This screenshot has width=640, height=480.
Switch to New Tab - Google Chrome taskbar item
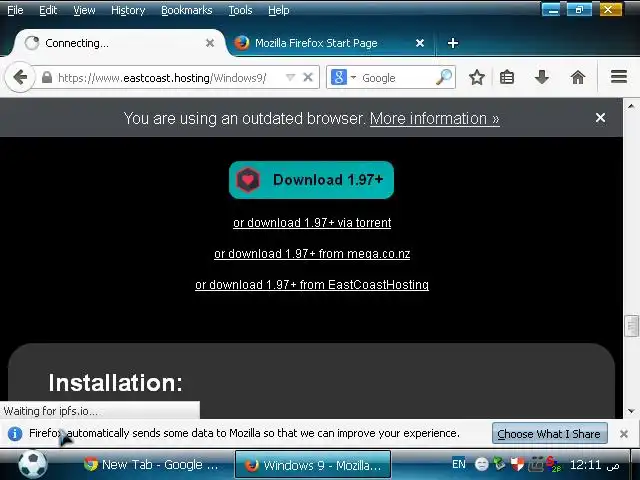[x=151, y=464]
